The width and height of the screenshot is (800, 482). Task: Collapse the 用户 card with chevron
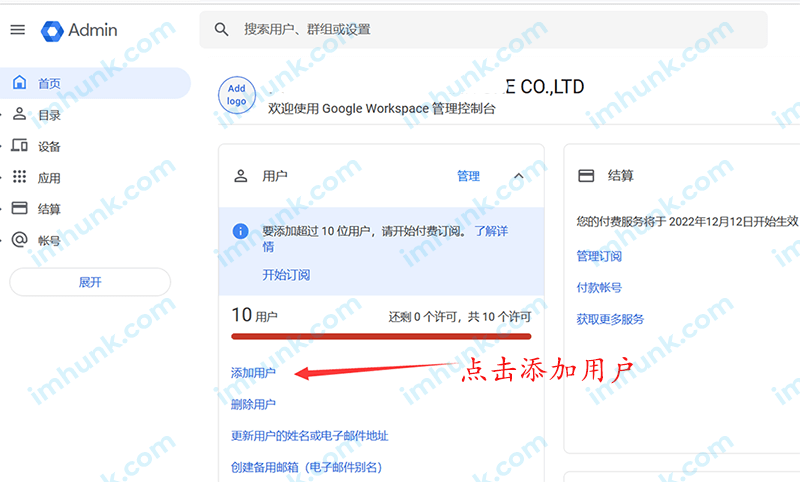tap(518, 176)
